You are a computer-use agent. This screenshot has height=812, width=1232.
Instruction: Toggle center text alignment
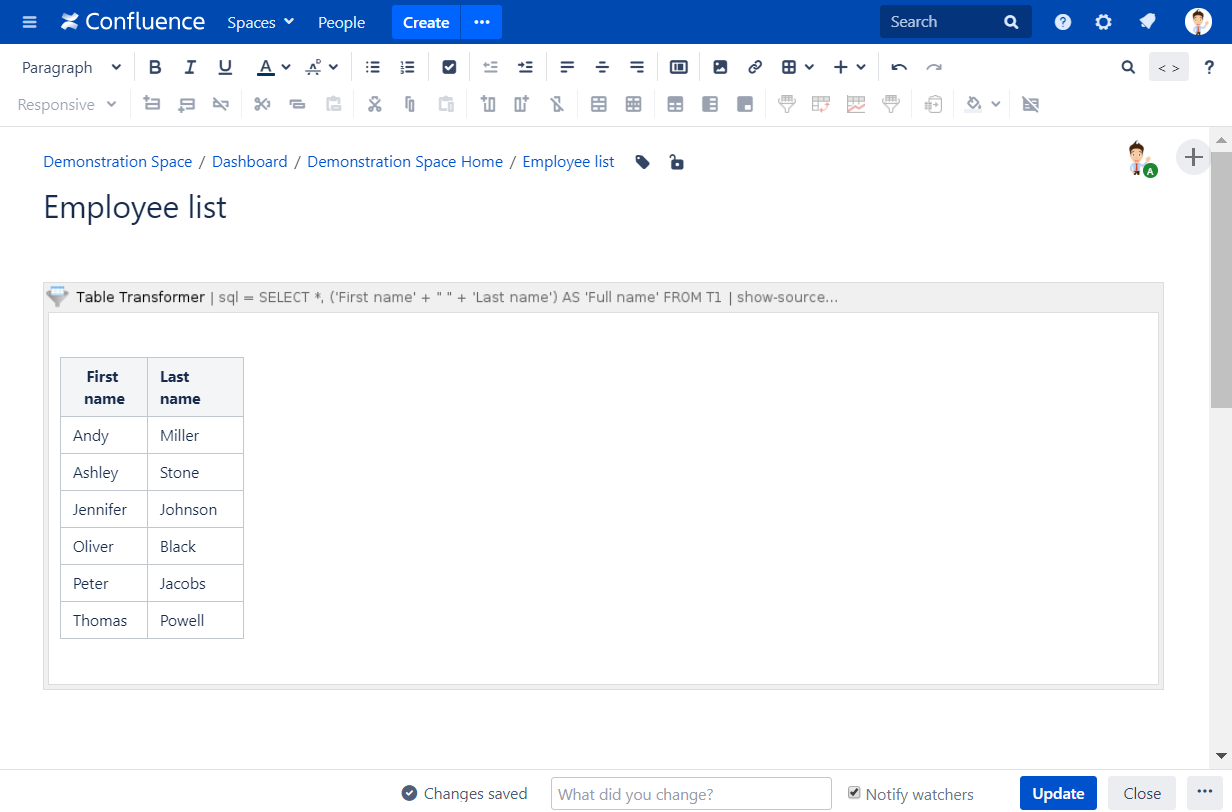coord(602,66)
